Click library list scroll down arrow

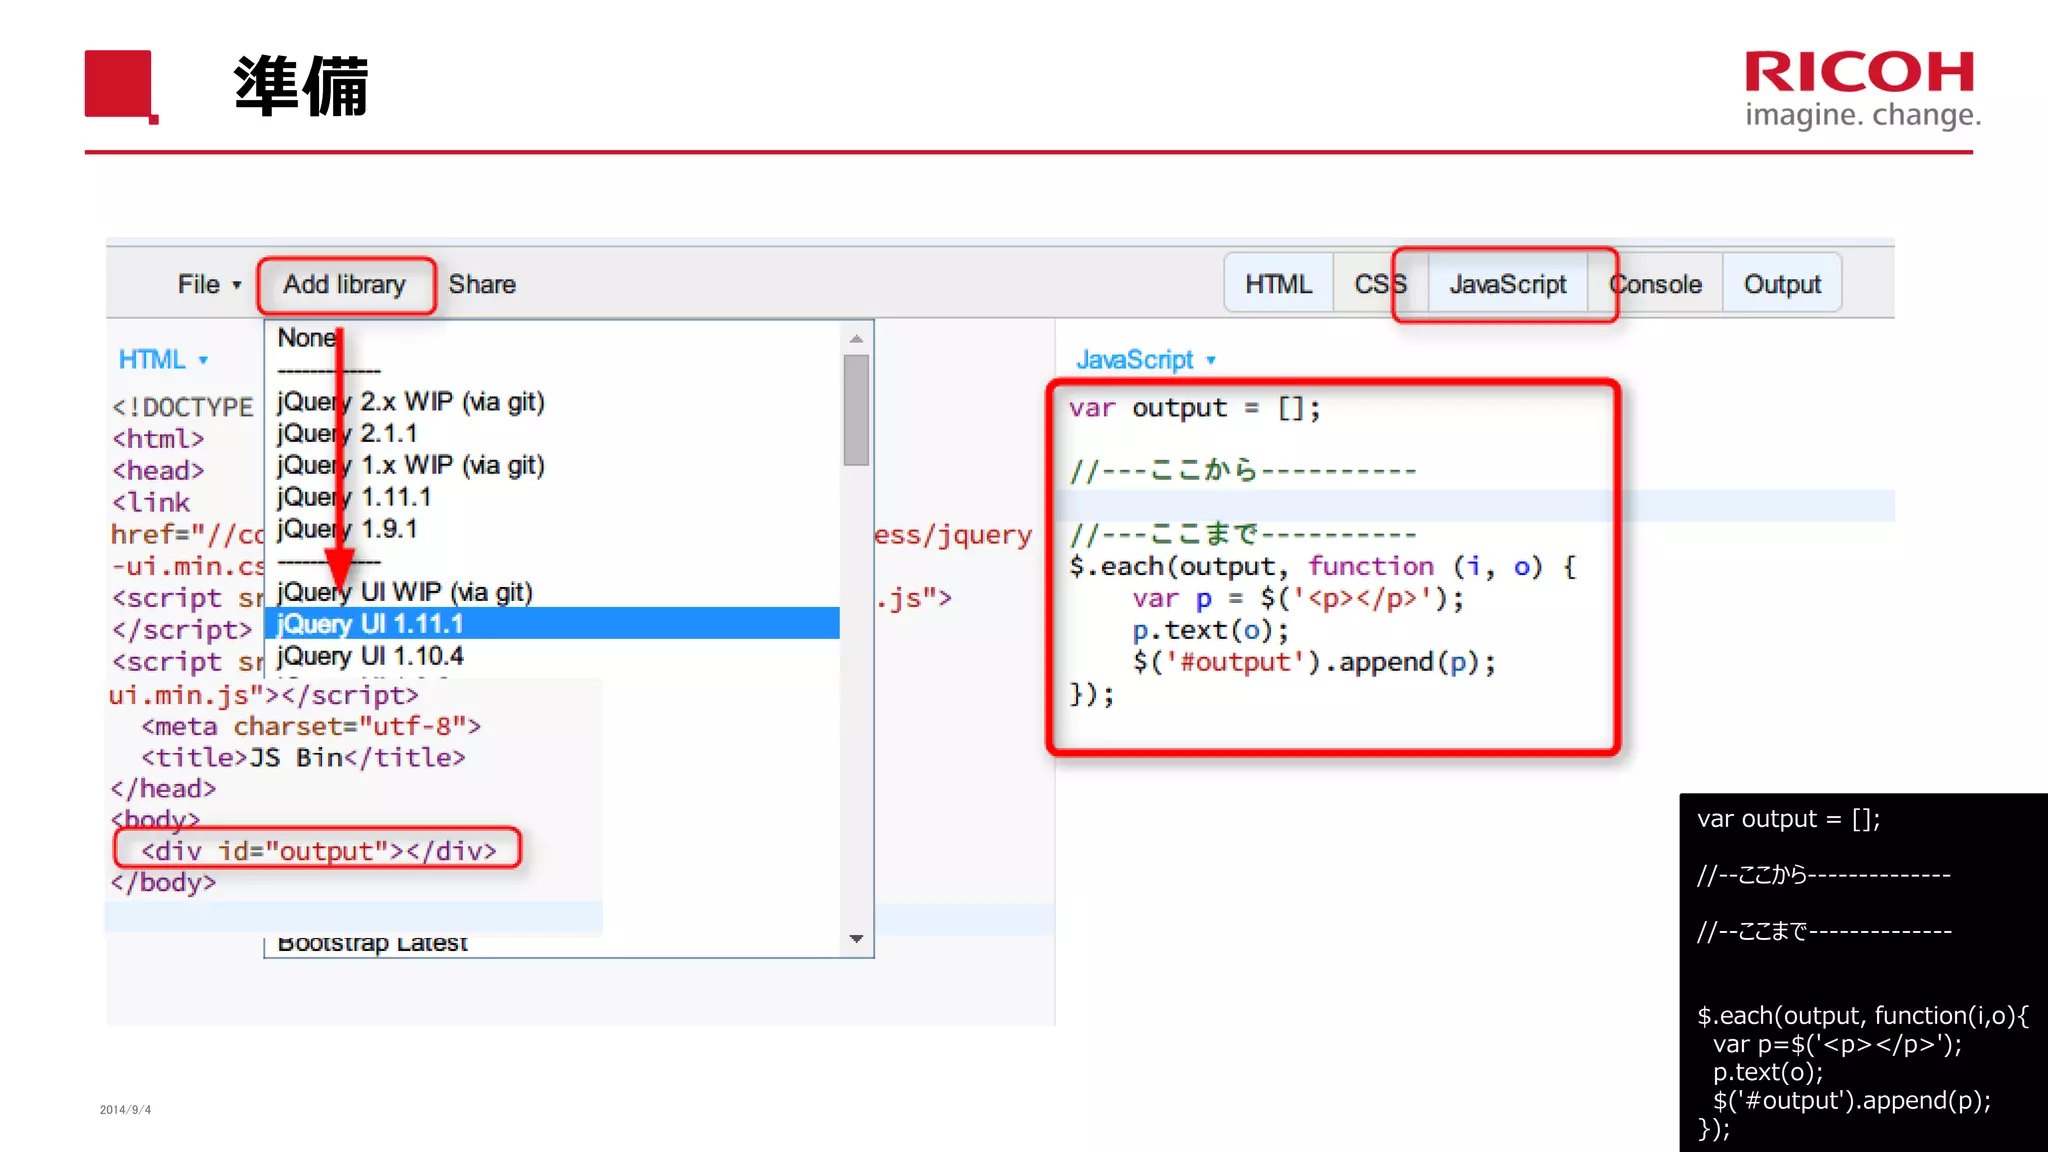[x=856, y=939]
